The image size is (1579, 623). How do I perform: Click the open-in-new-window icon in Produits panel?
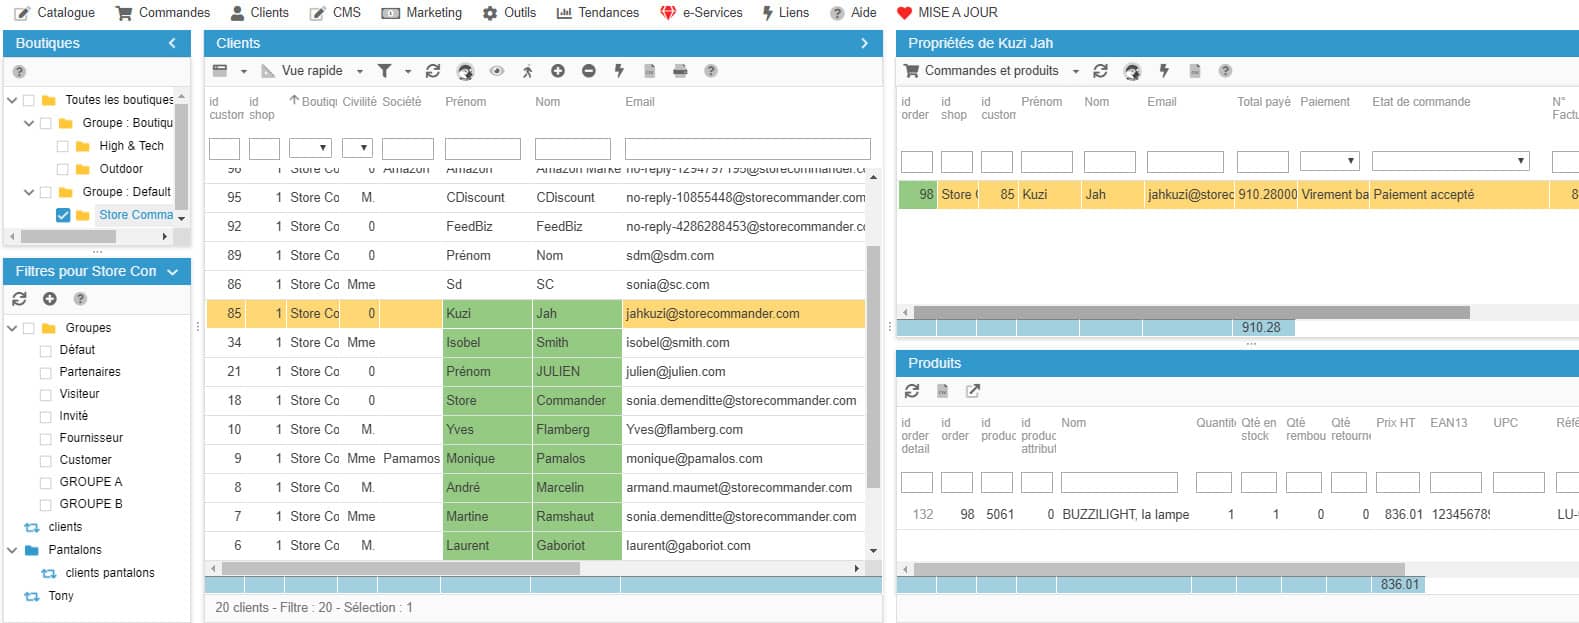[973, 391]
